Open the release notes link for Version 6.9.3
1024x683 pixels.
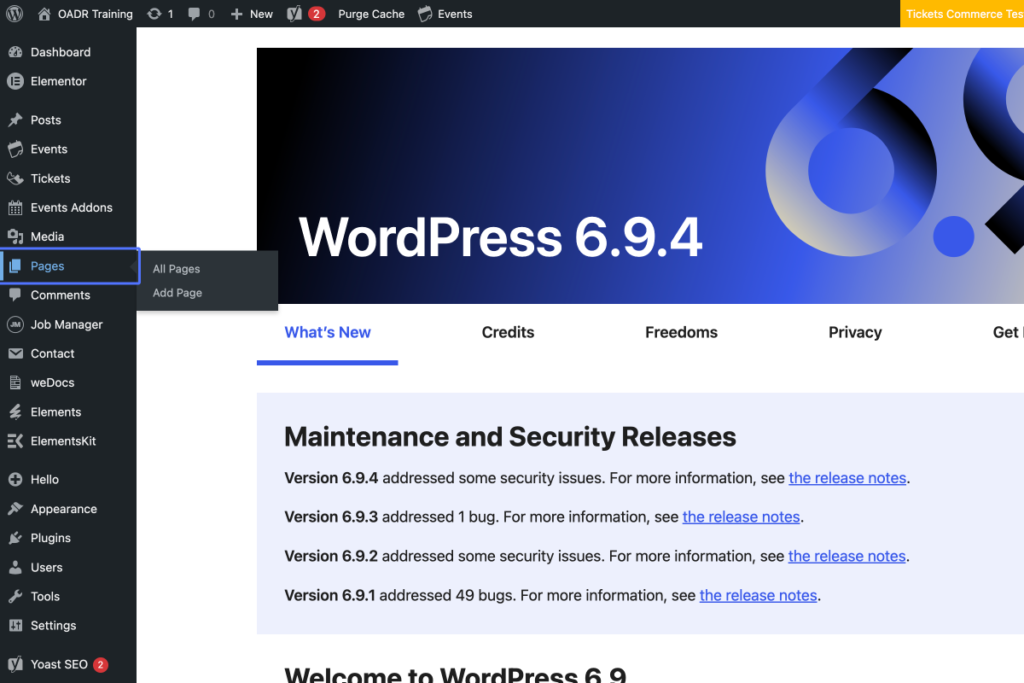pyautogui.click(x=741, y=517)
